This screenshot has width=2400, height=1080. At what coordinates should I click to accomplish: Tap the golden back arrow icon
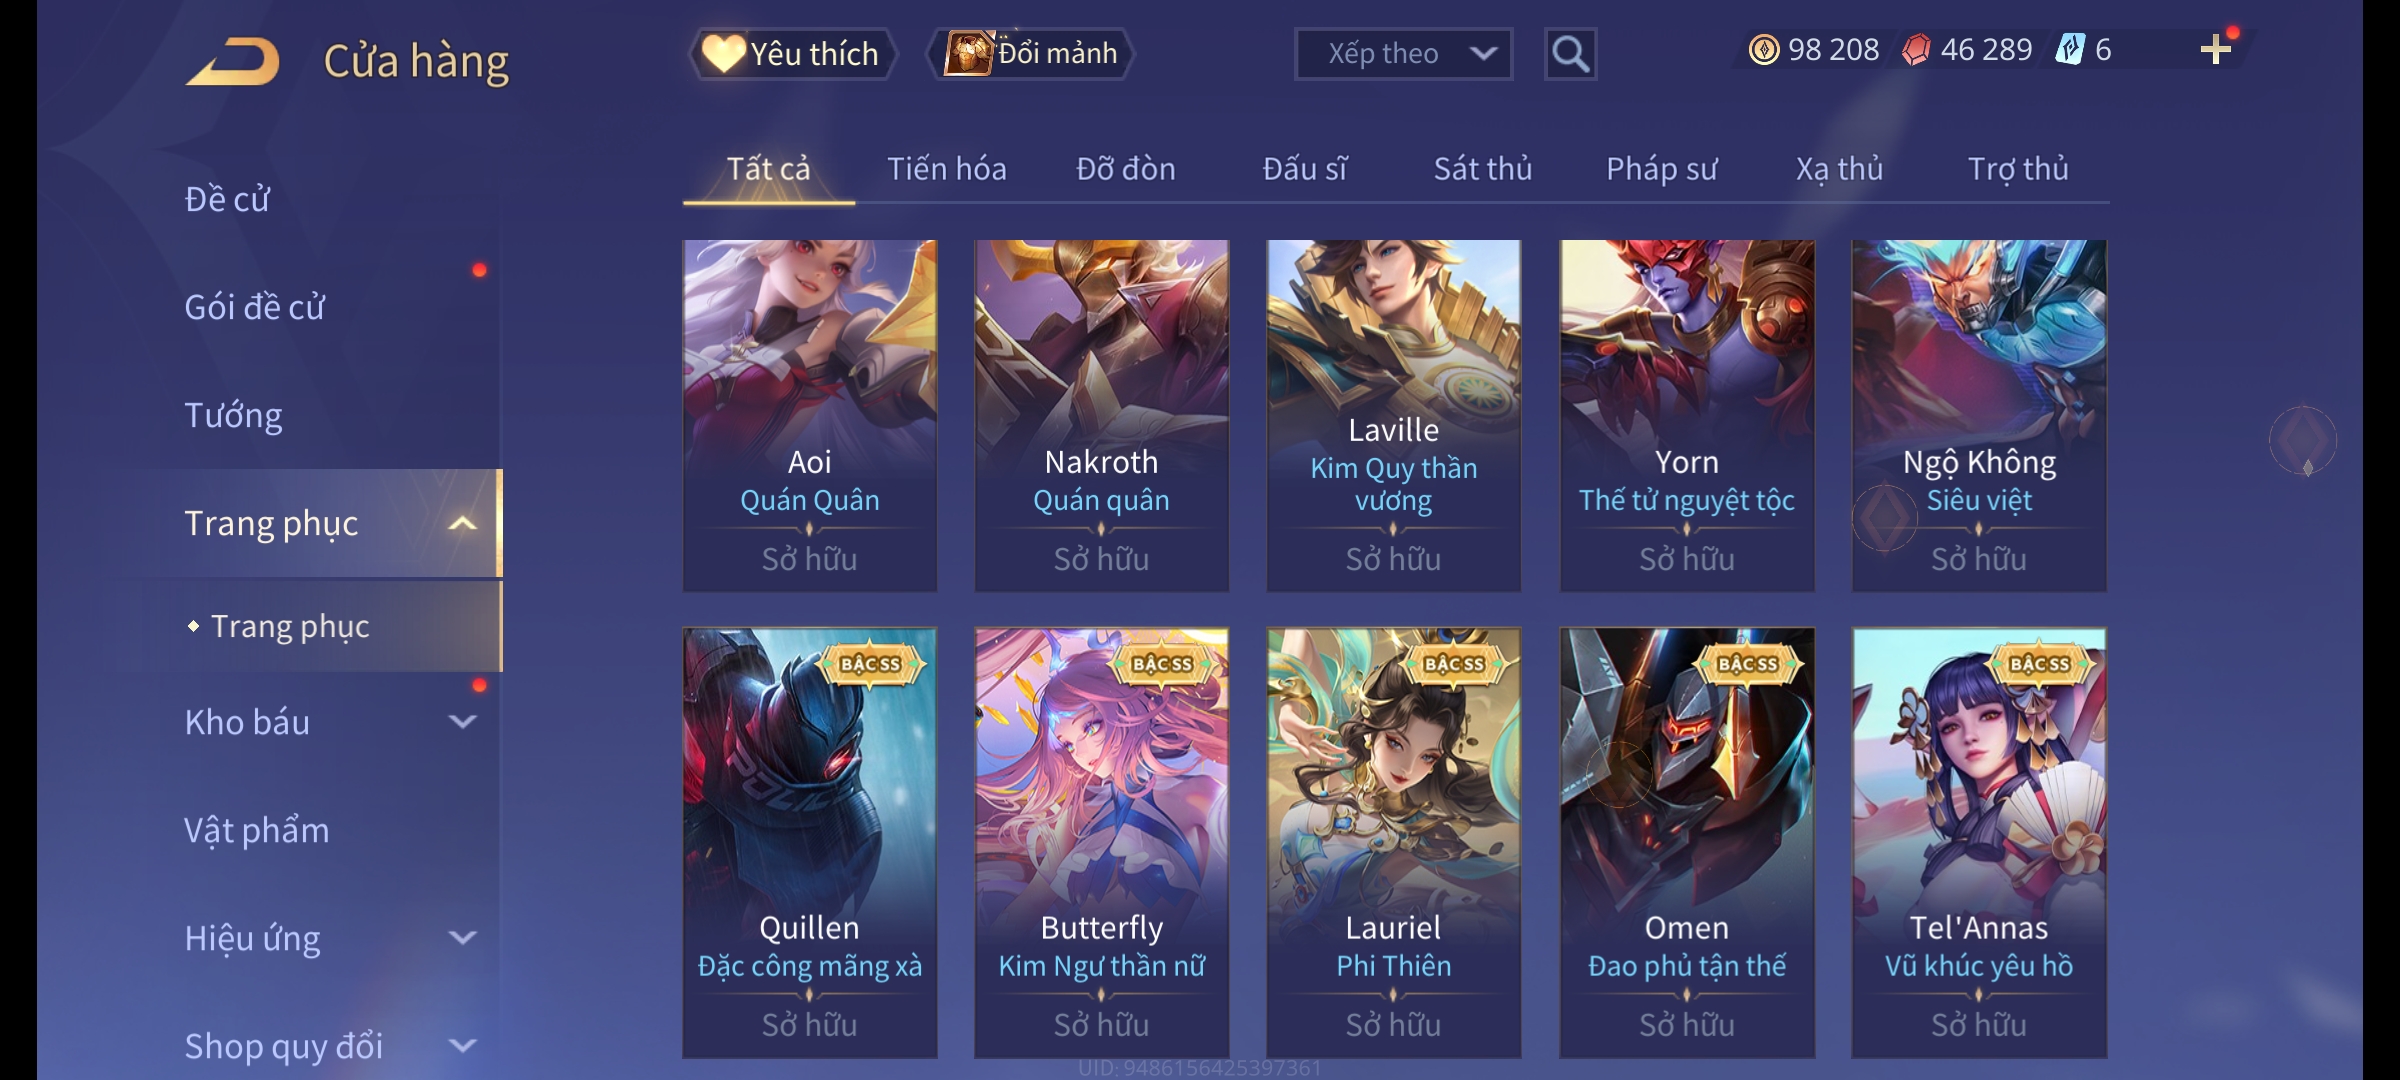tap(234, 61)
